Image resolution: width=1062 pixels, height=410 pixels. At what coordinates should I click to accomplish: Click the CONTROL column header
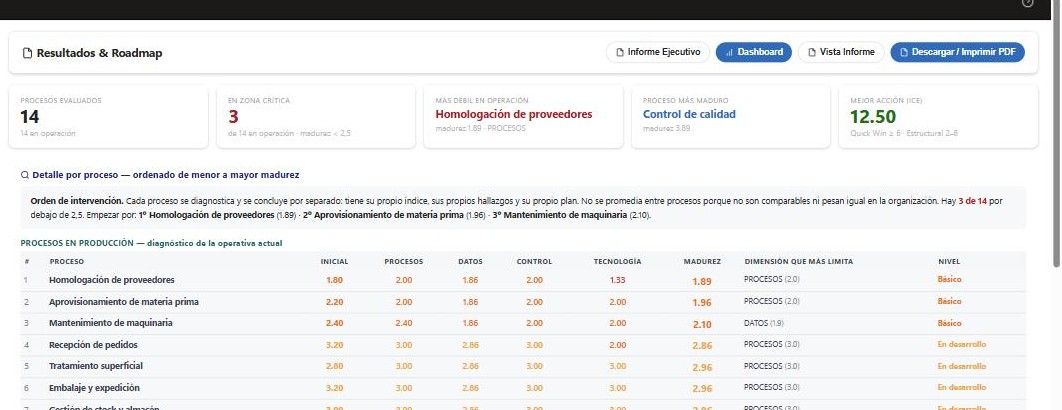point(534,262)
